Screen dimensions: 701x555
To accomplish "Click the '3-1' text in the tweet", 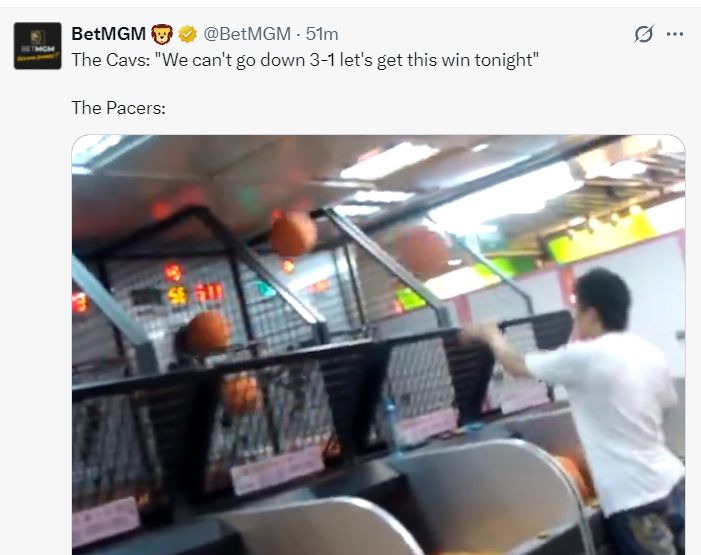I will click(x=322, y=60).
